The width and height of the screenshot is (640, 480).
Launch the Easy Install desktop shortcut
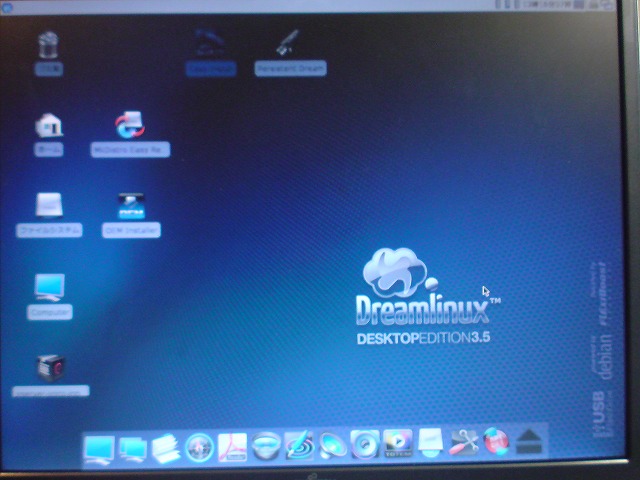[210, 42]
